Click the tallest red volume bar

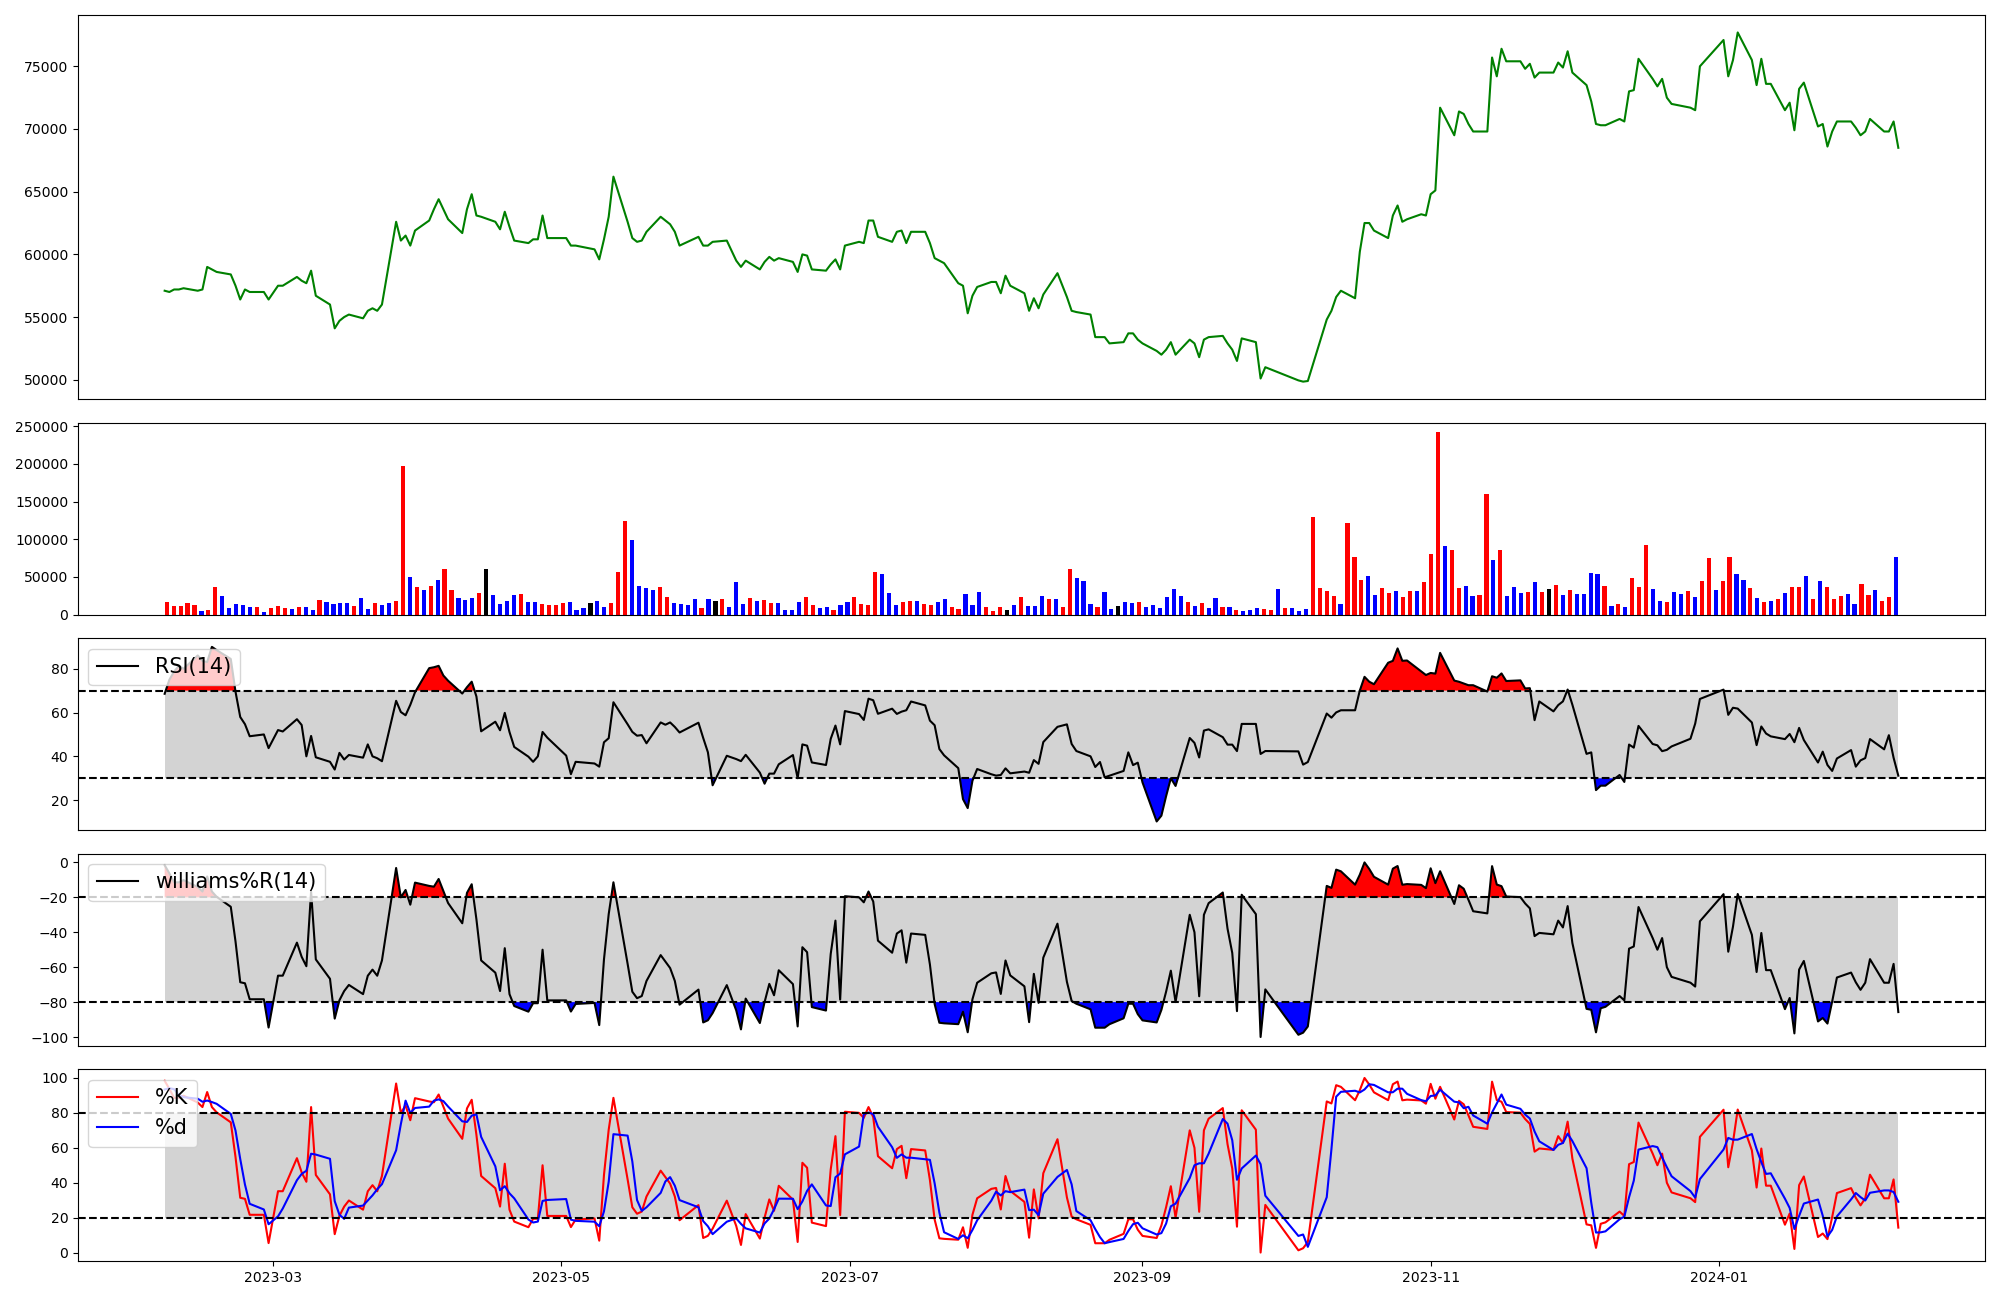(1438, 525)
